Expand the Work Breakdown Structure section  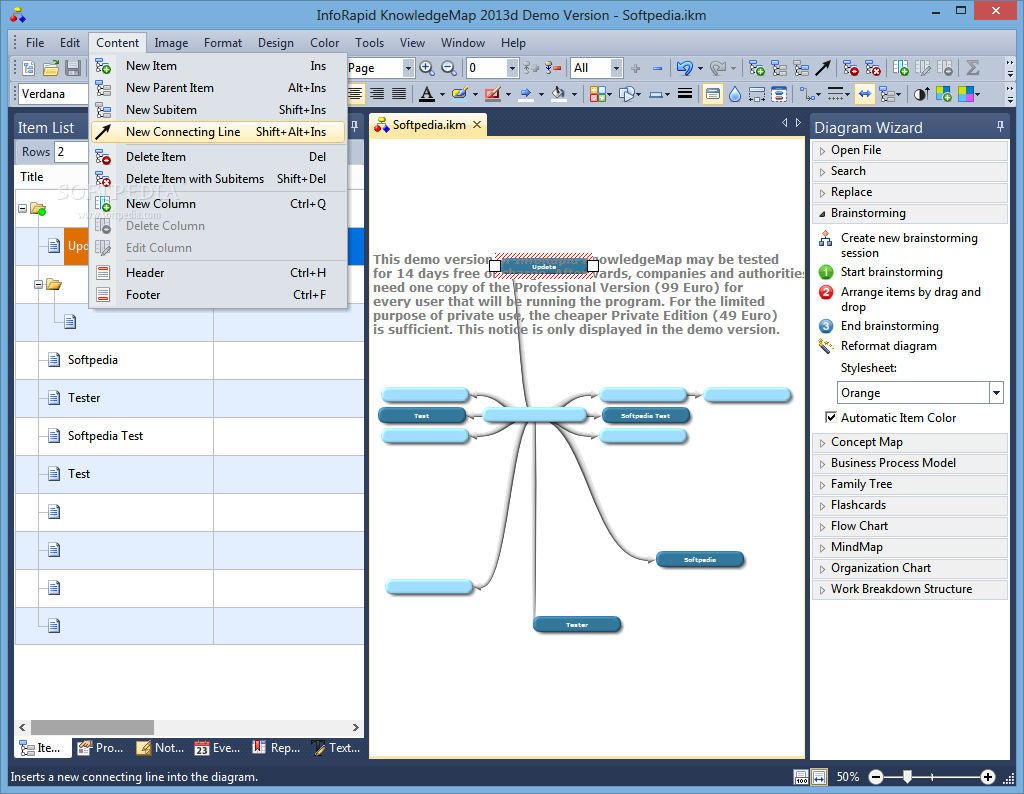point(822,590)
